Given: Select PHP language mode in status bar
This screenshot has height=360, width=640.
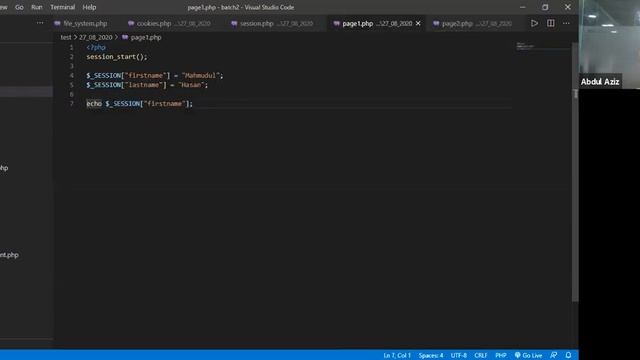Looking at the screenshot, I should coord(501,356).
